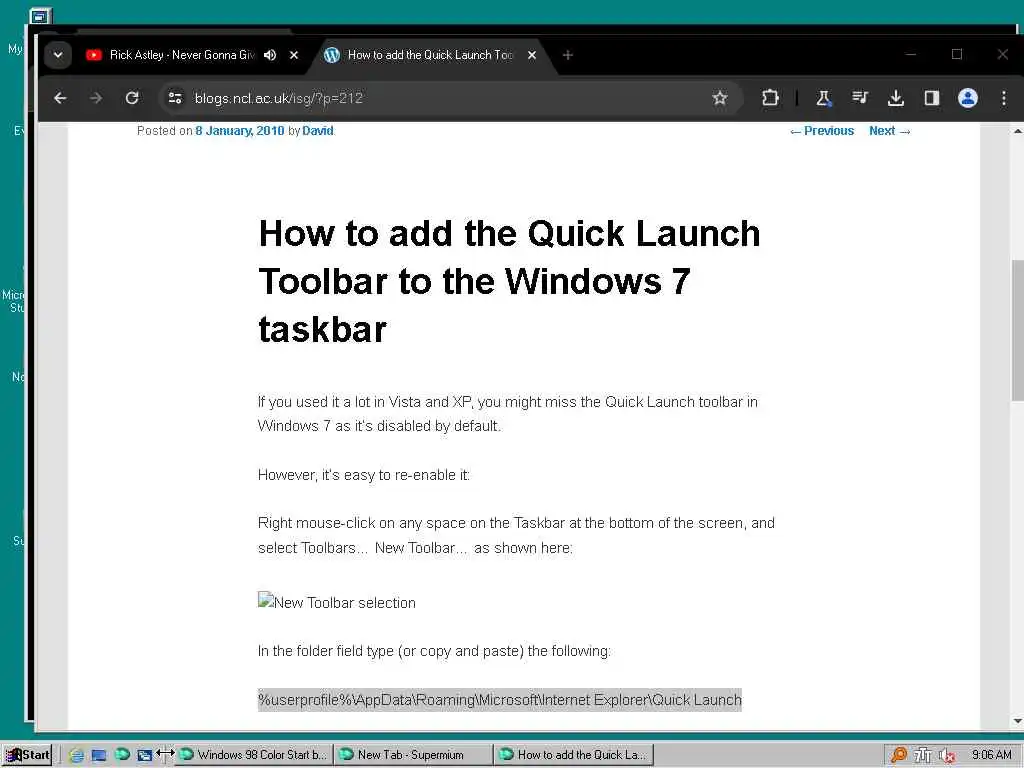Open a new browser tab
The height and width of the screenshot is (768, 1024).
pyautogui.click(x=568, y=55)
